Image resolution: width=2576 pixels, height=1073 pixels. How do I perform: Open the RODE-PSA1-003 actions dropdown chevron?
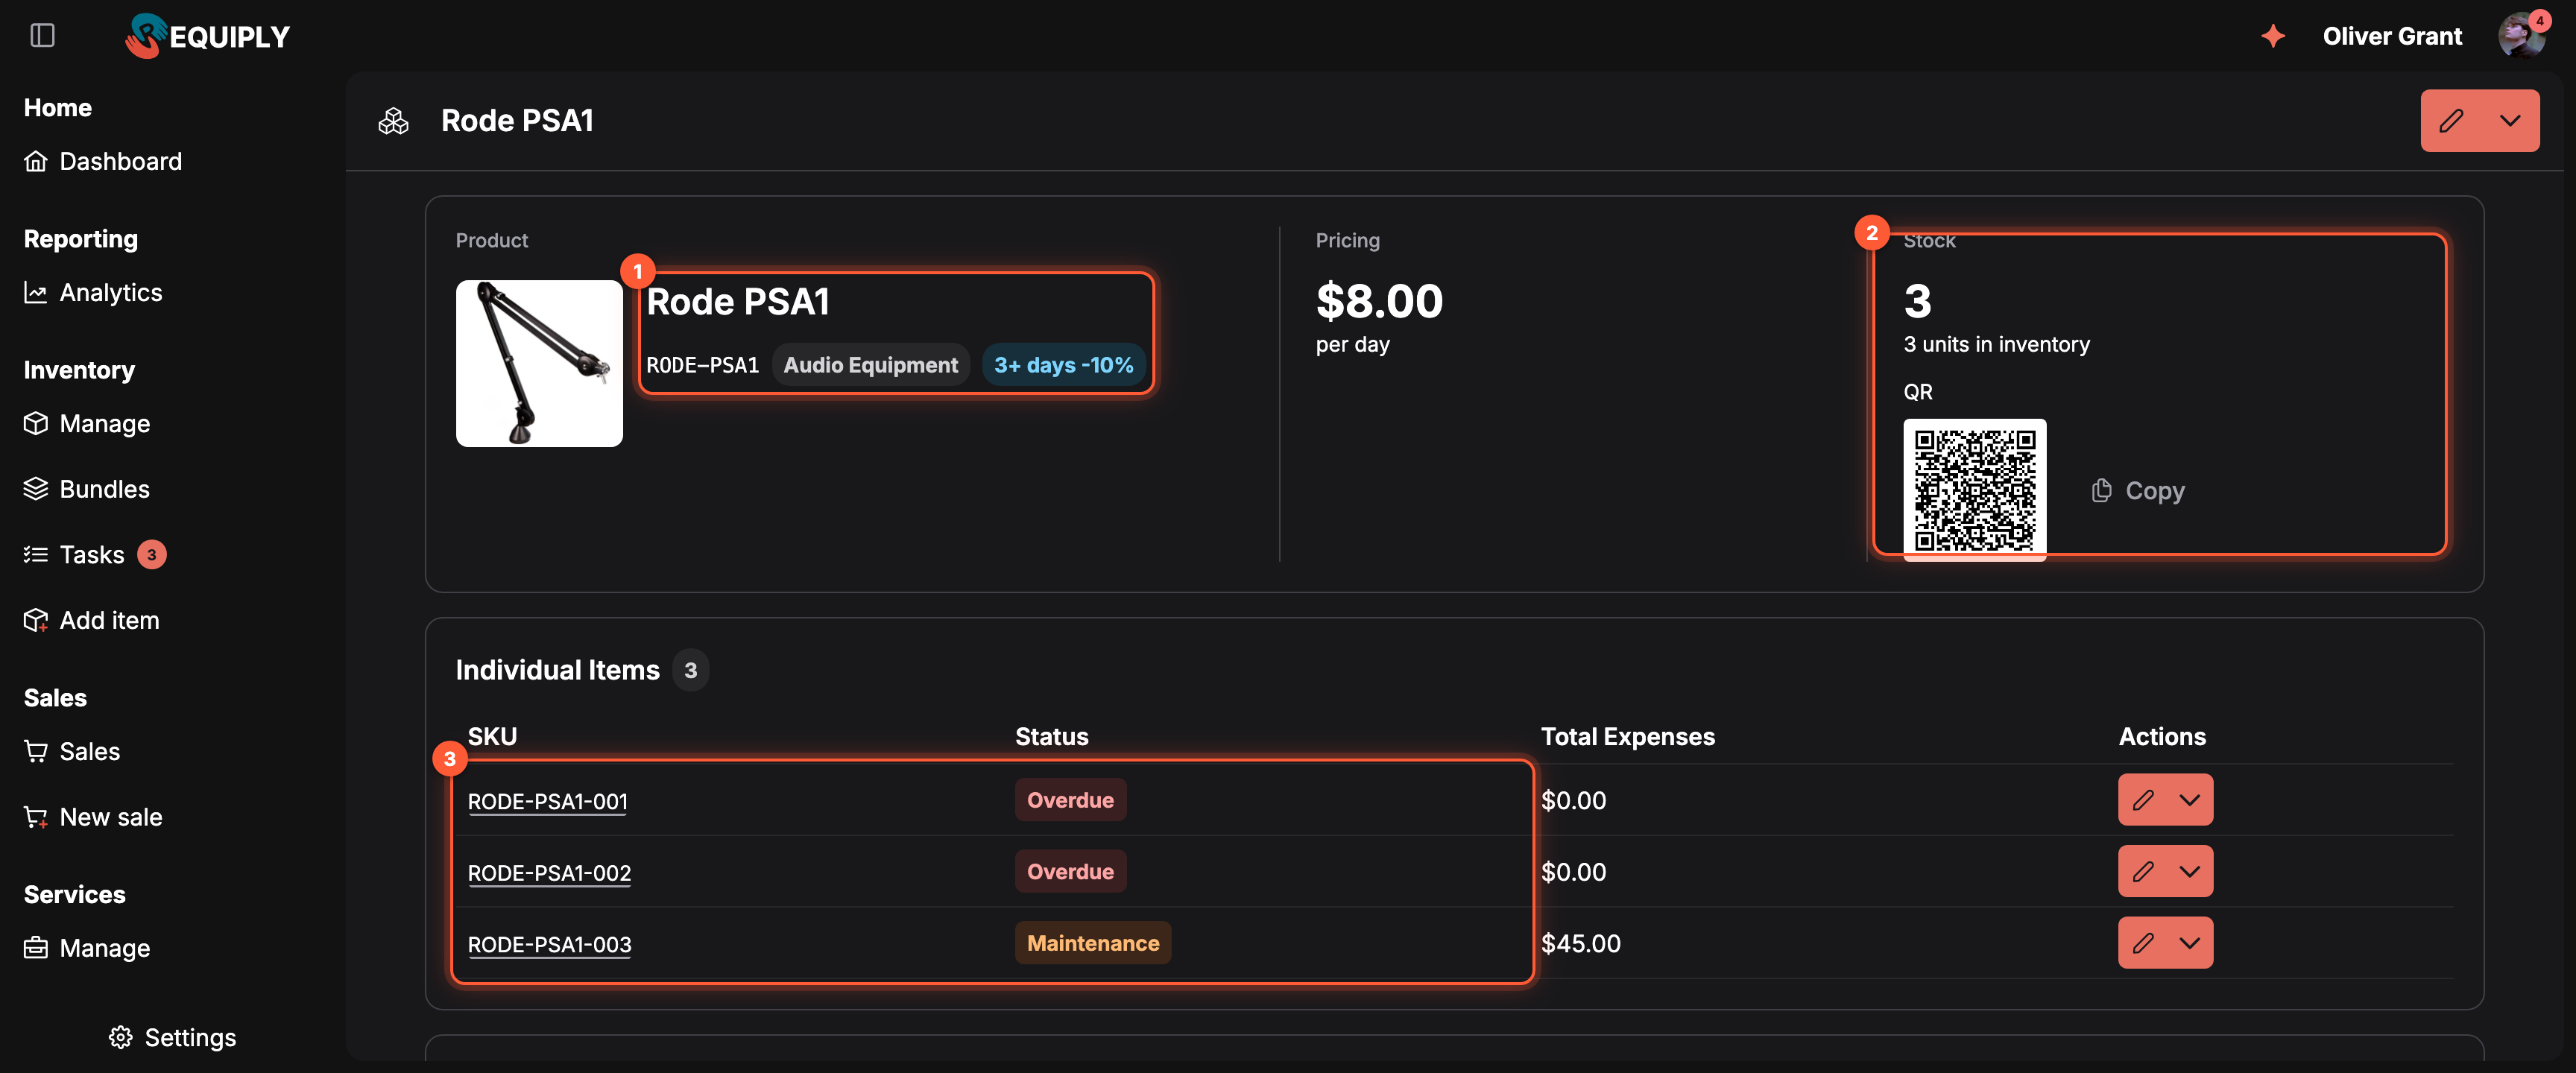tap(2190, 943)
